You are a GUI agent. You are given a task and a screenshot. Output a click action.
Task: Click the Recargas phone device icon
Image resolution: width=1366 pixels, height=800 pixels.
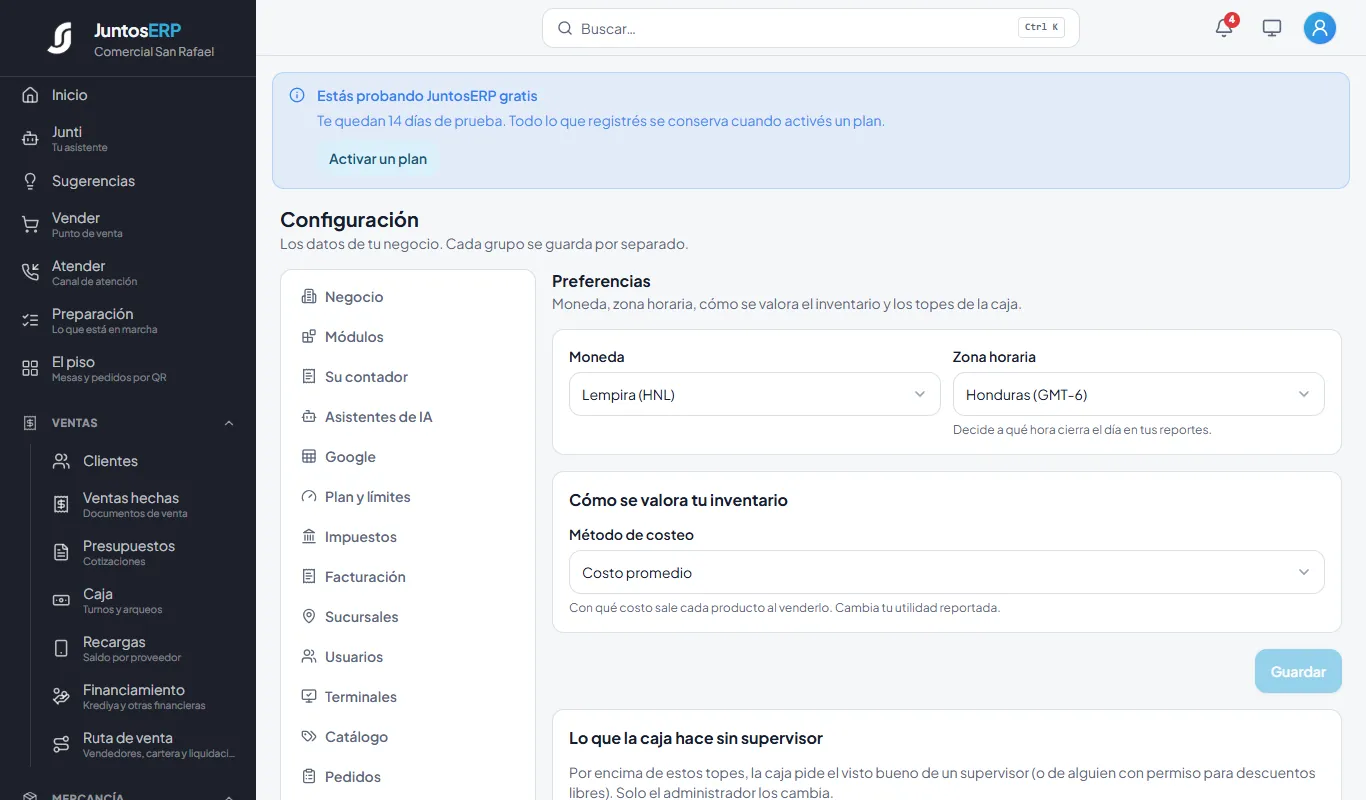[x=61, y=649]
